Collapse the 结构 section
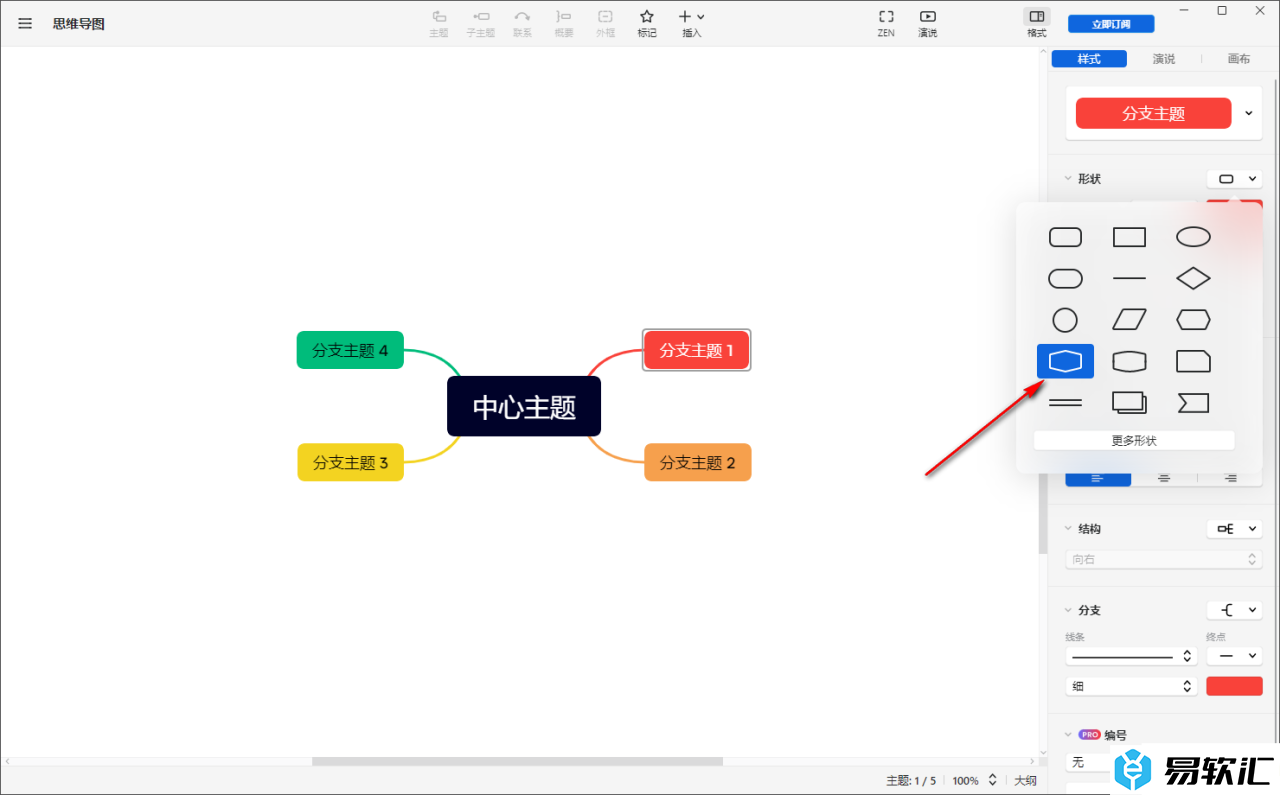1280x795 pixels. point(1068,528)
